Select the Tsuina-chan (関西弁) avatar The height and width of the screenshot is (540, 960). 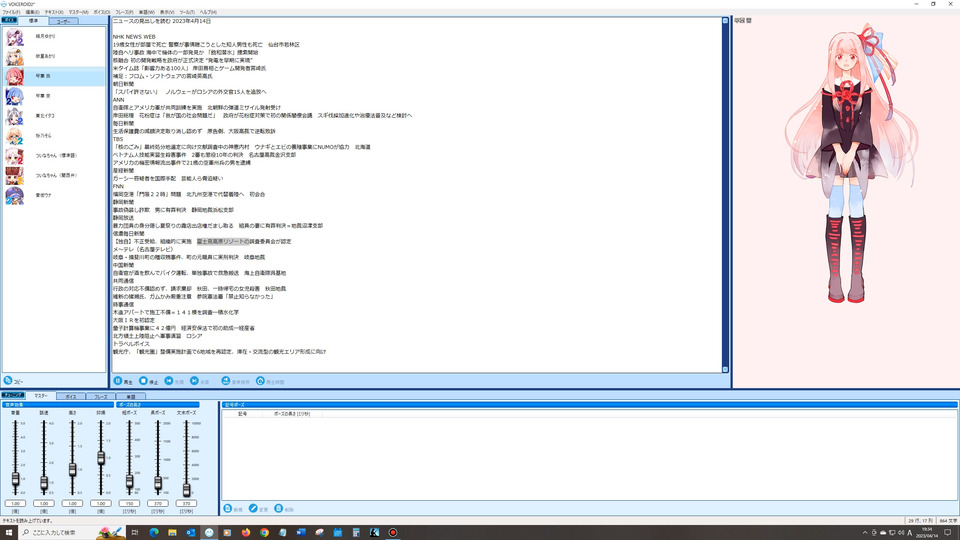(x=15, y=175)
